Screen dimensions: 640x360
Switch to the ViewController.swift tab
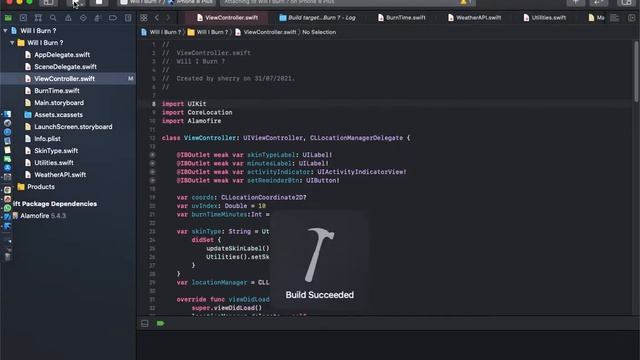pos(227,18)
